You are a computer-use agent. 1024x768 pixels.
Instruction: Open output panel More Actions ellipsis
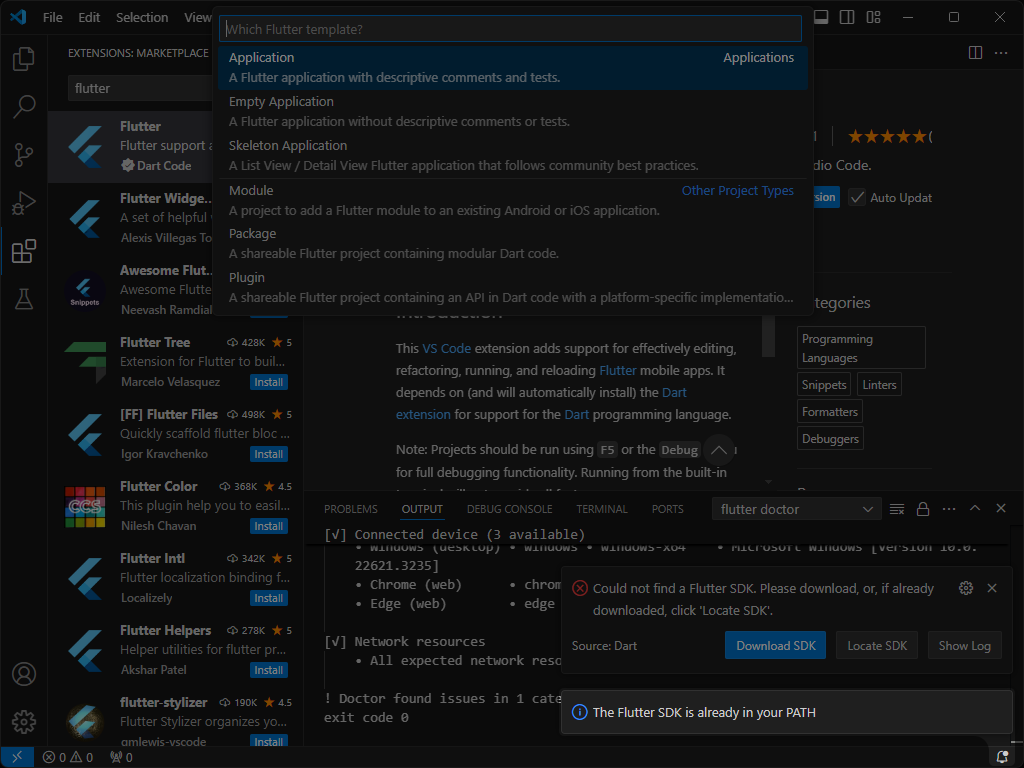tap(949, 509)
